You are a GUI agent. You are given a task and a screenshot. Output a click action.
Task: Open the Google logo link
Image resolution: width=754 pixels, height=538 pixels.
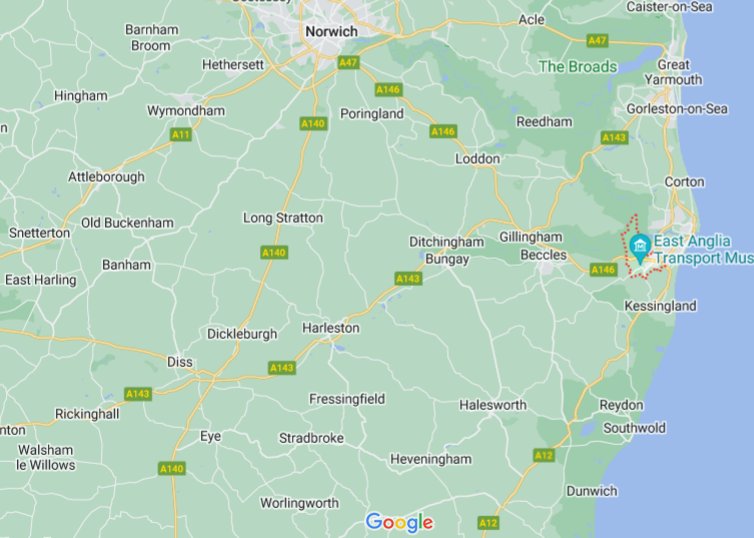point(400,523)
